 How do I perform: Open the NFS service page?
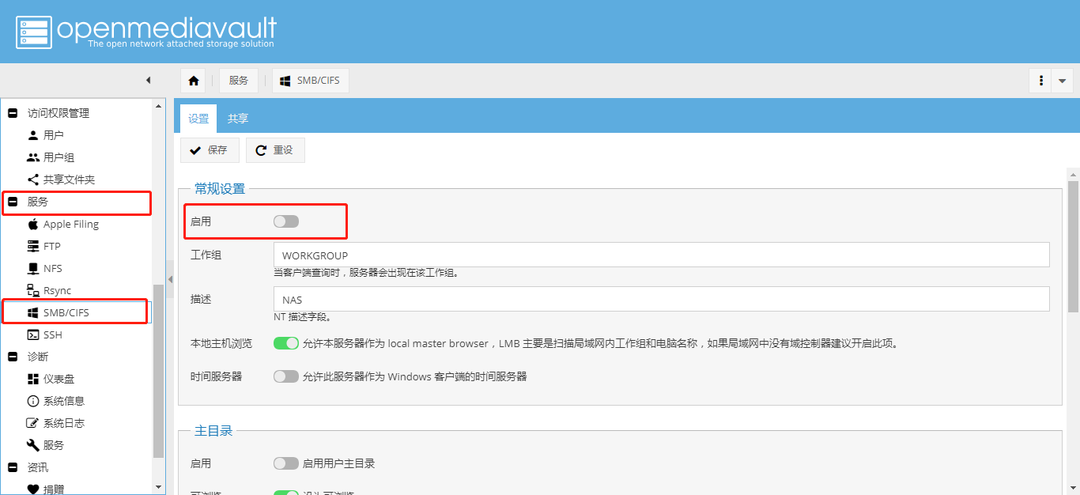52,268
